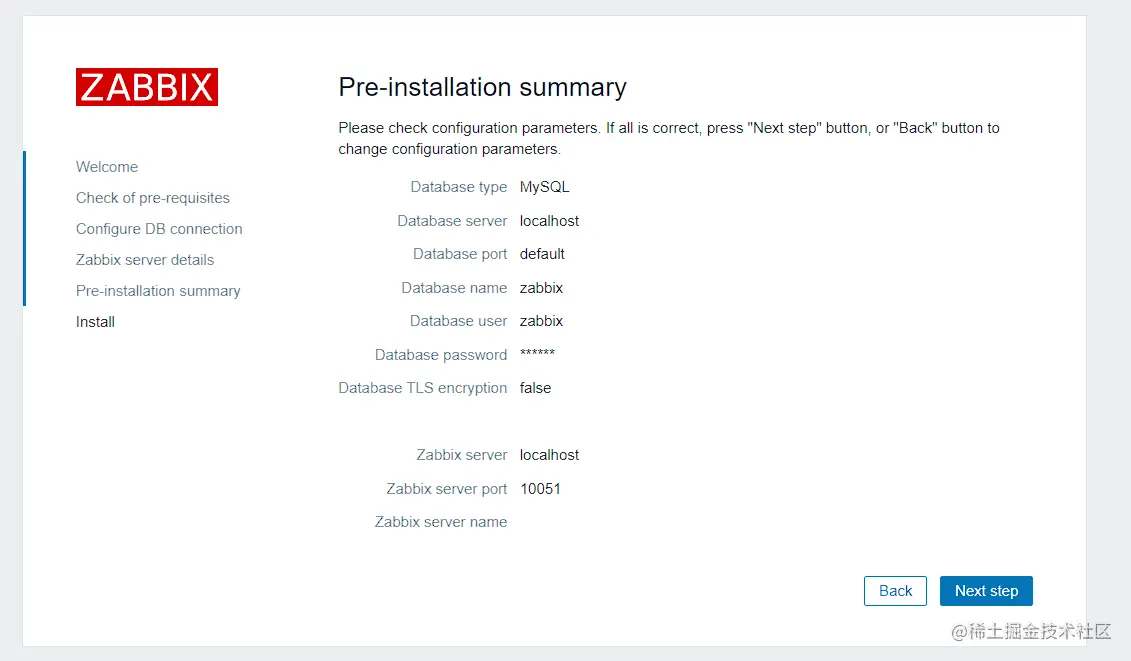Screen dimensions: 1131x661
Task: Click the Database TLS encryption value false
Action: 535,387
